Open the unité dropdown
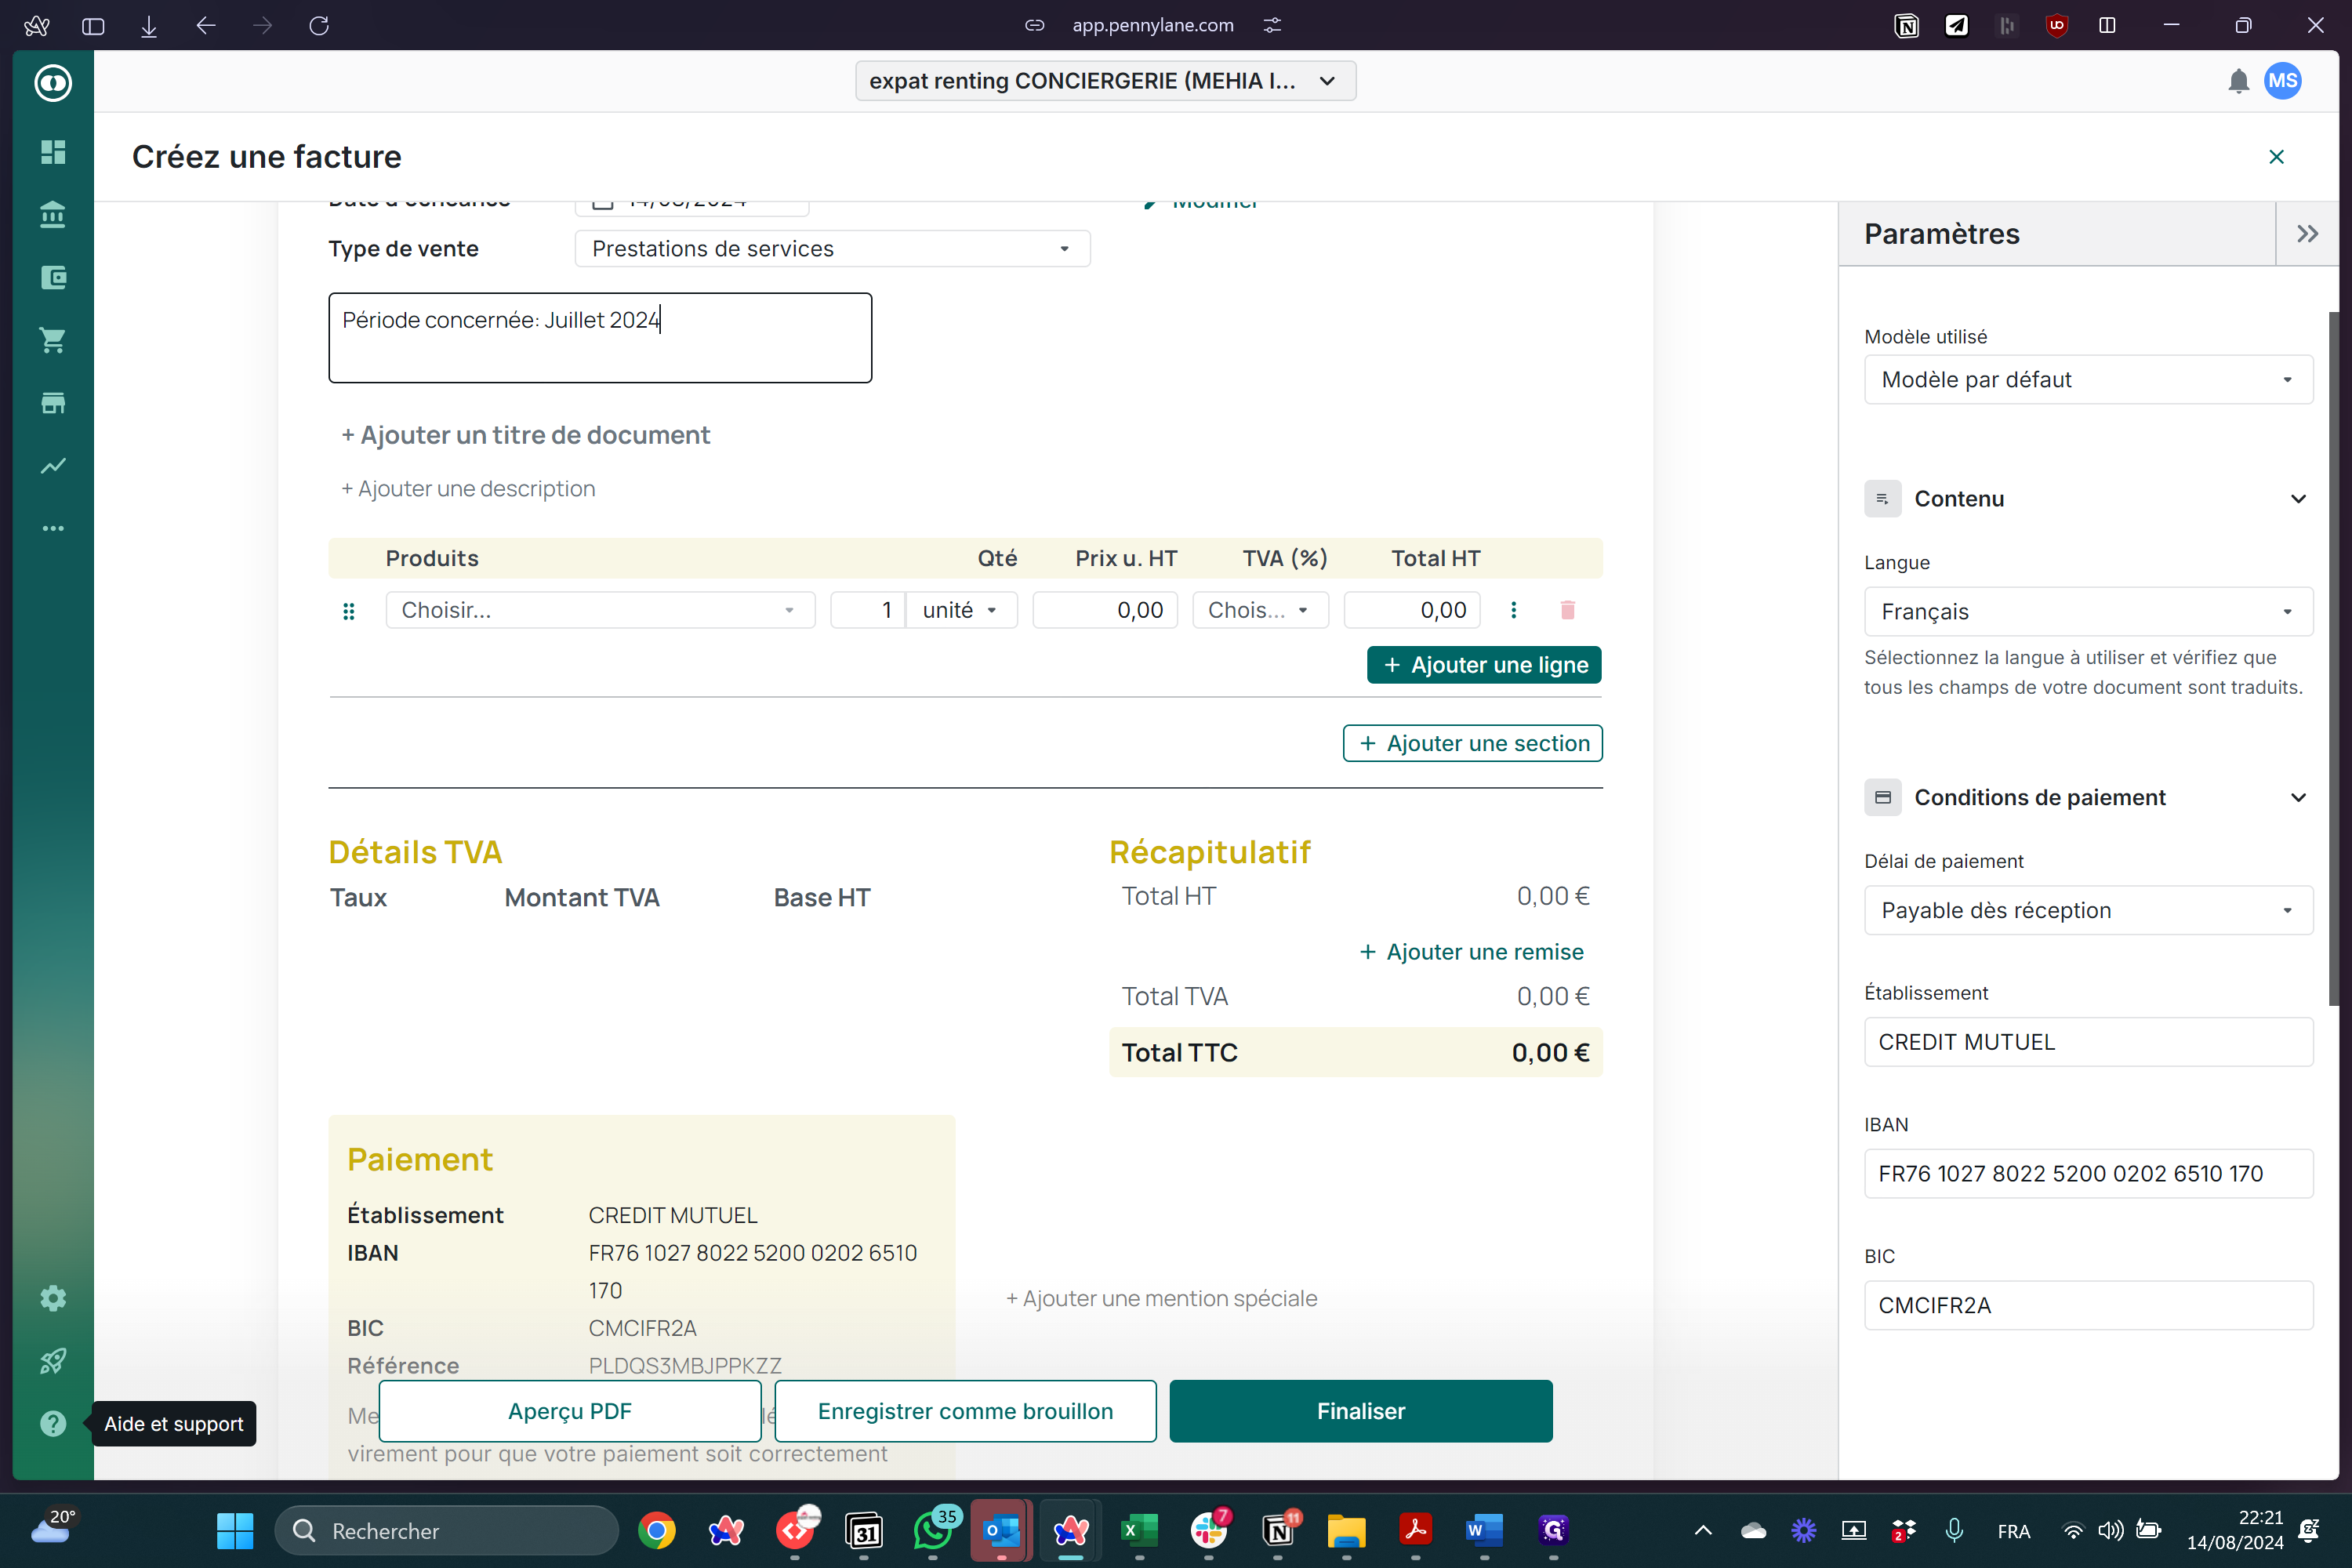 coord(961,610)
